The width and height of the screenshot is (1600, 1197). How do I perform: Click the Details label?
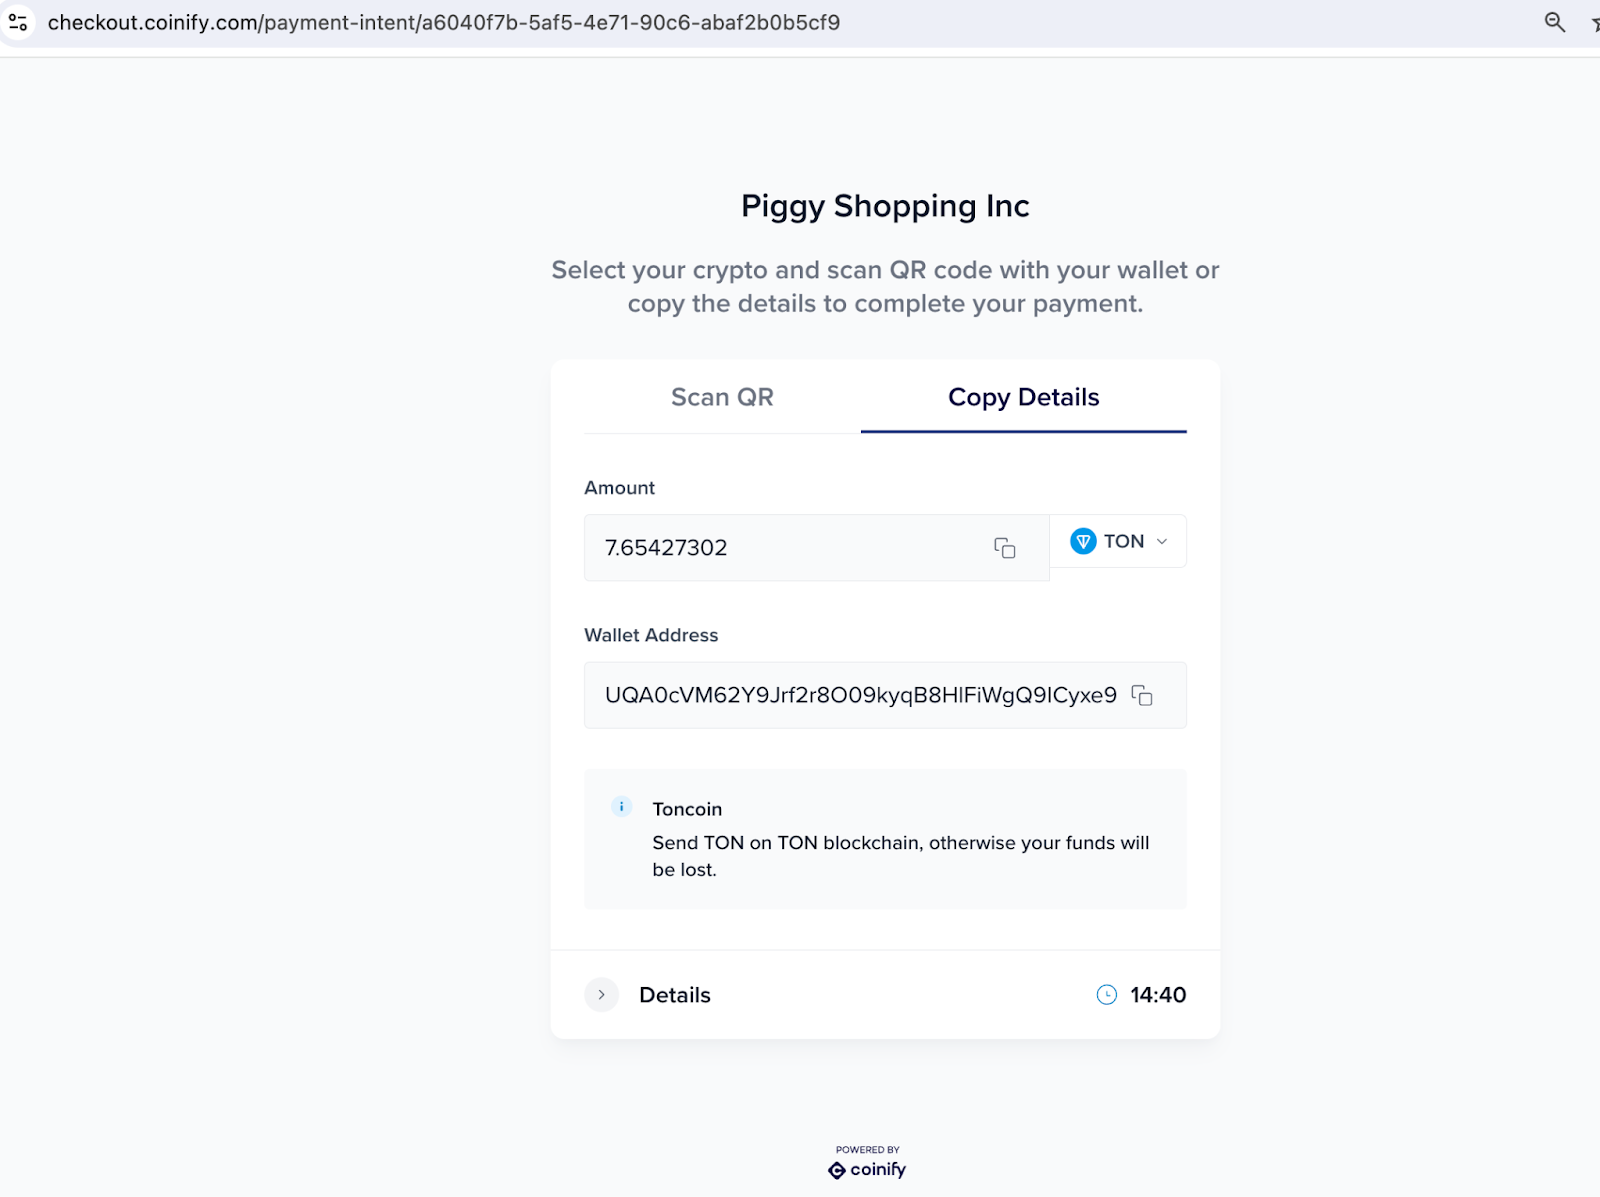pyautogui.click(x=675, y=995)
